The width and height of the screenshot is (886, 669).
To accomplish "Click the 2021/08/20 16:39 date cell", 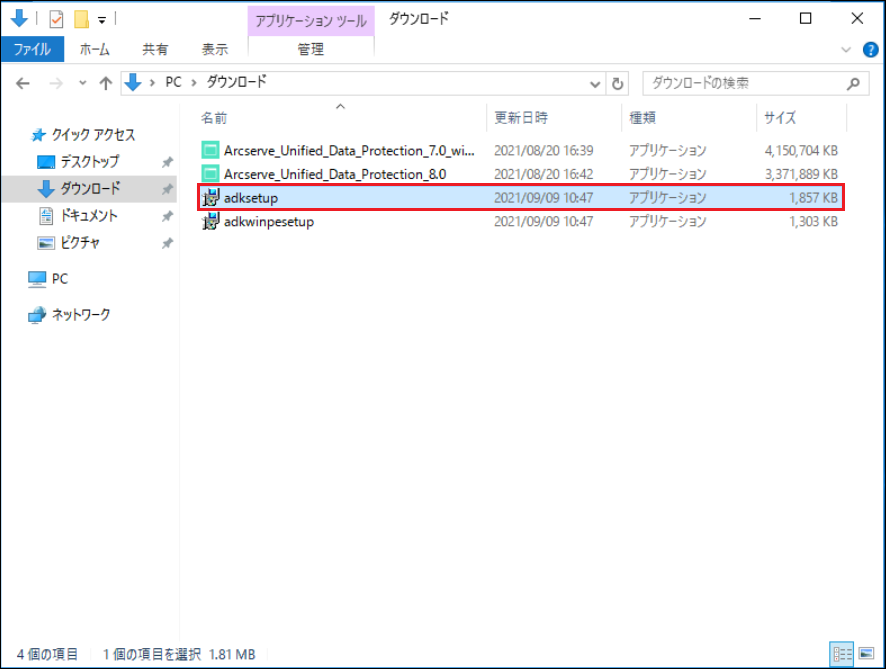I will pos(544,150).
